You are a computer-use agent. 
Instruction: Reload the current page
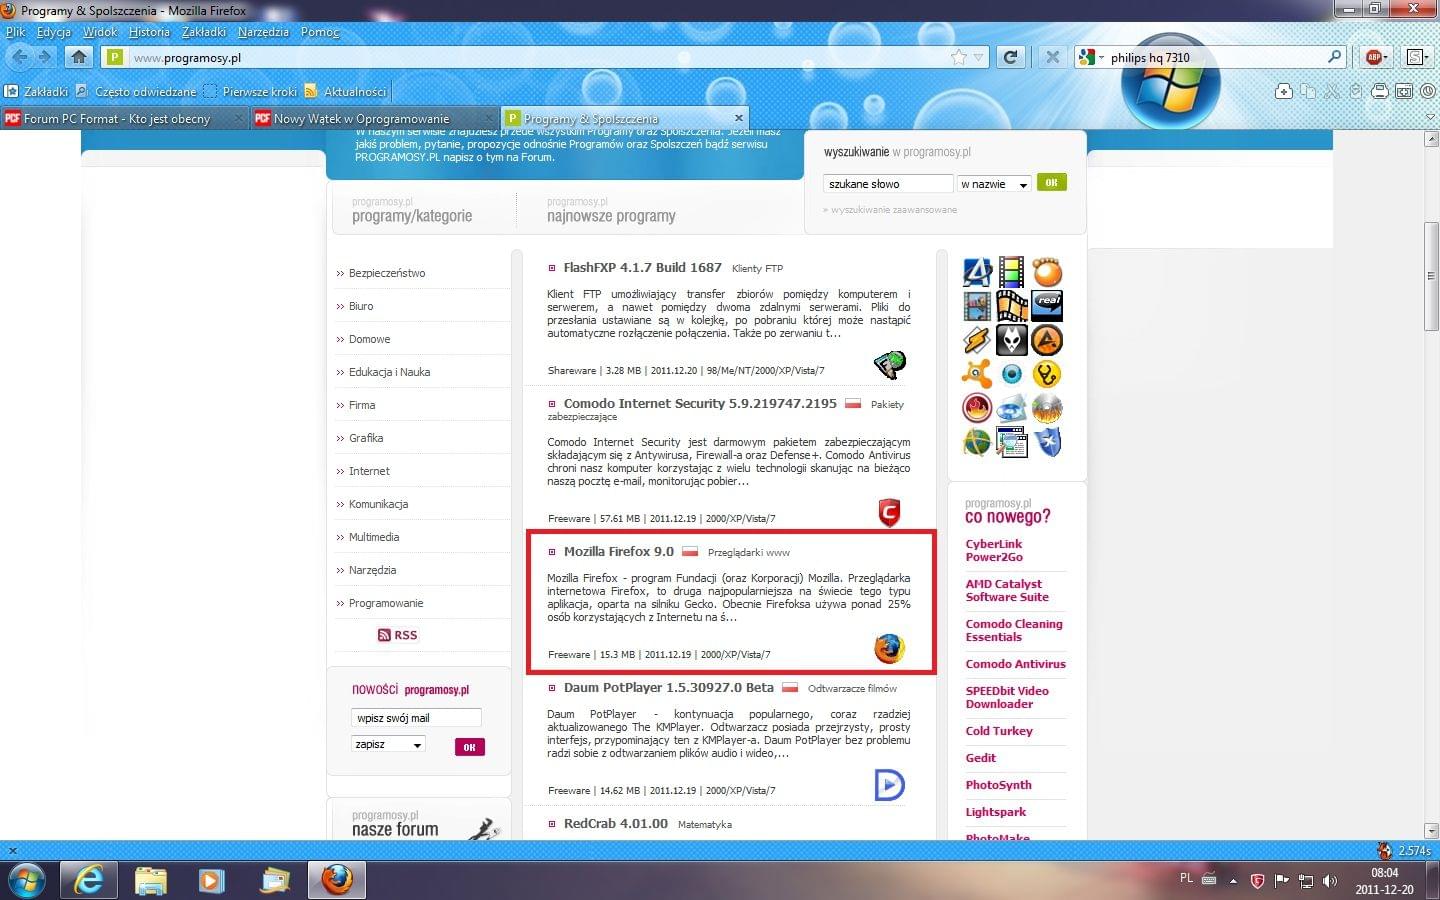click(1010, 57)
